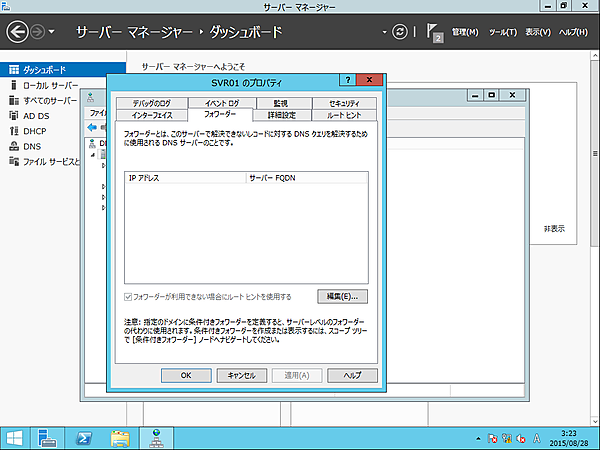Viewport: 600px width, 450px height.
Task: Click the help question mark in SVR01 dialog
Action: 347,80
